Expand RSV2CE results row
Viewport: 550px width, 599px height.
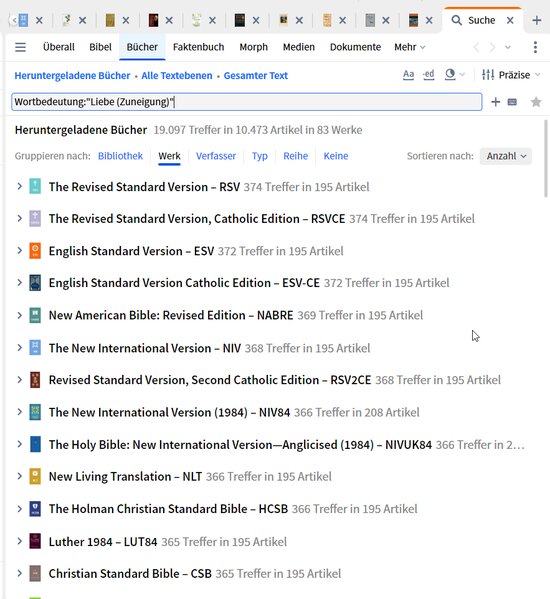[19, 380]
